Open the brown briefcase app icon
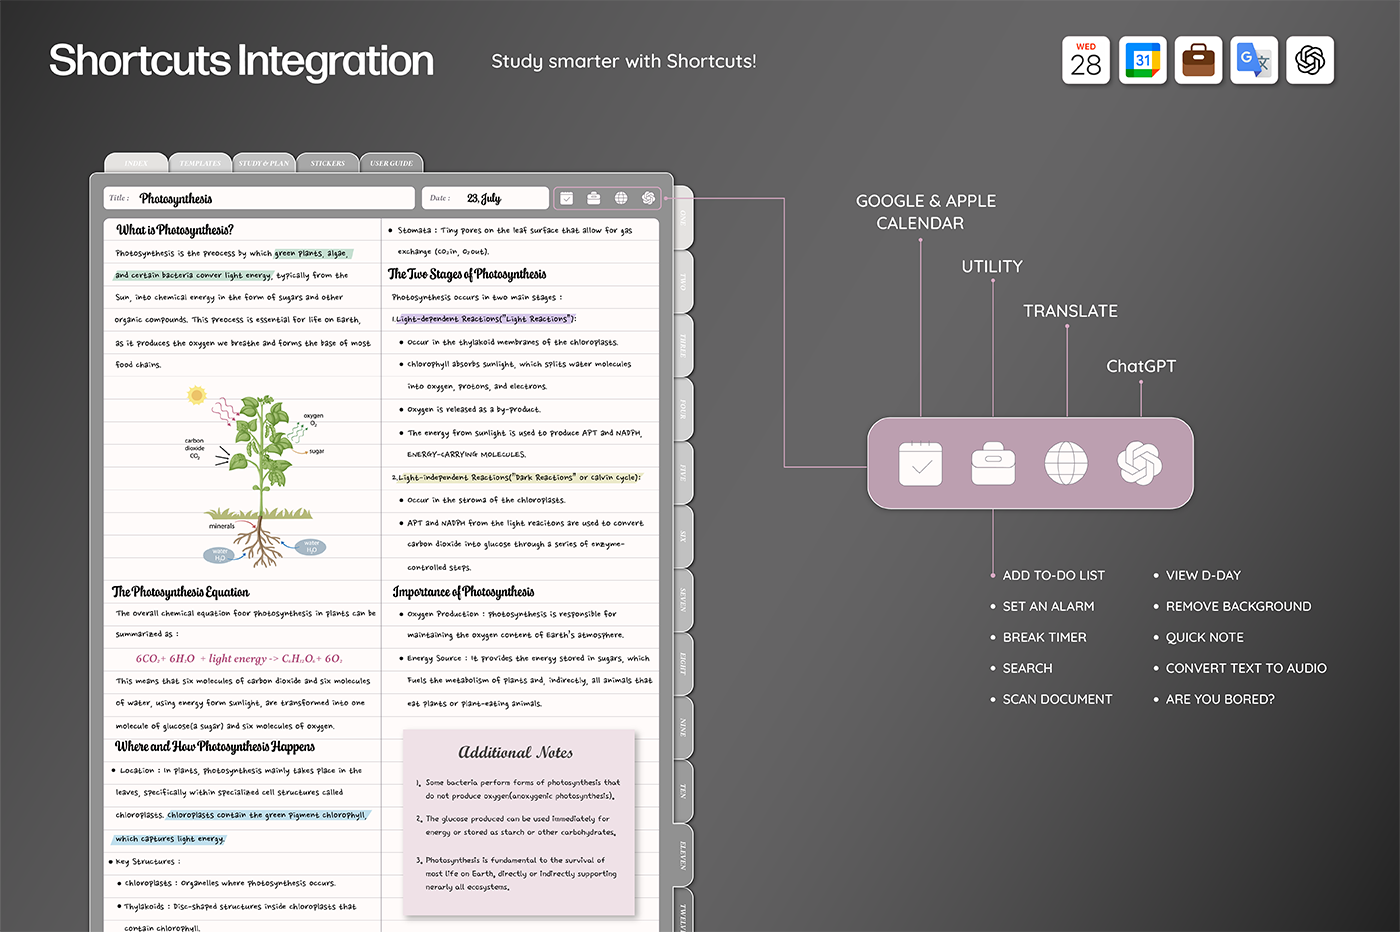The height and width of the screenshot is (932, 1400). click(1198, 61)
